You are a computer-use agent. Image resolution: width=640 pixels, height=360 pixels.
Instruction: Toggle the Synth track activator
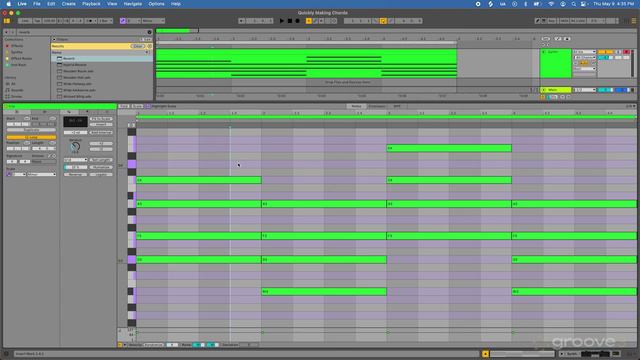click(x=605, y=52)
